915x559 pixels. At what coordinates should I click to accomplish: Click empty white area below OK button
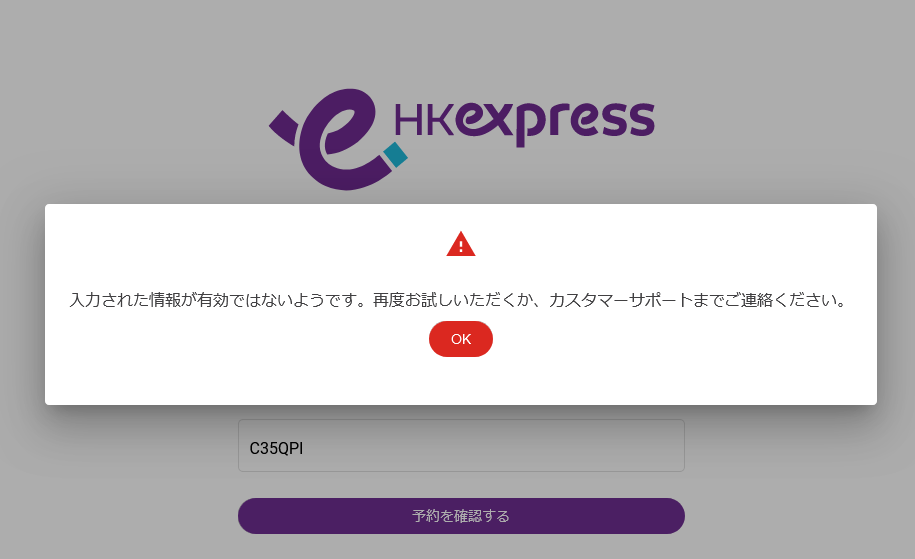point(460,380)
